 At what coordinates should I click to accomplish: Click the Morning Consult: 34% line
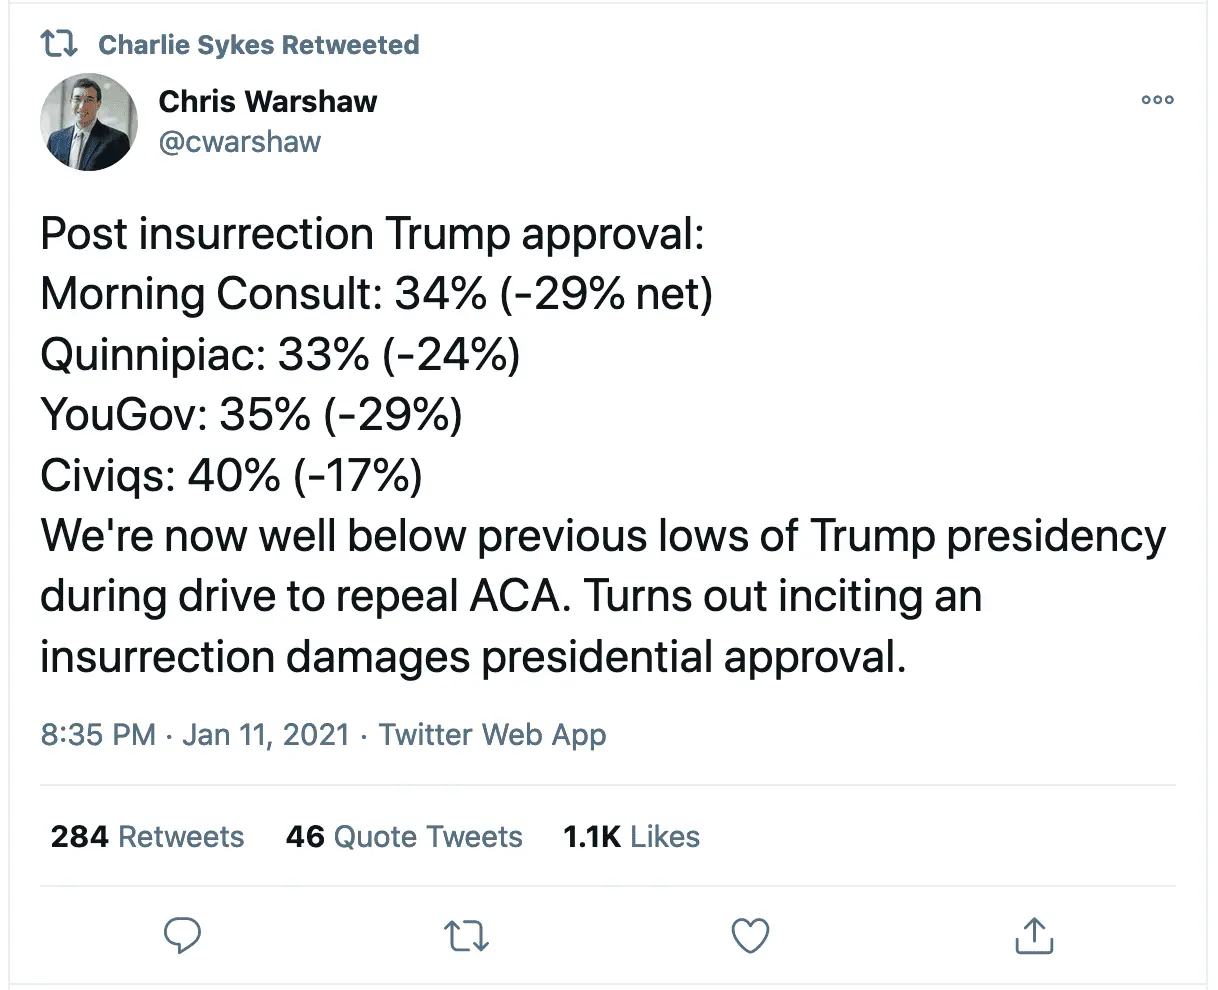[376, 294]
